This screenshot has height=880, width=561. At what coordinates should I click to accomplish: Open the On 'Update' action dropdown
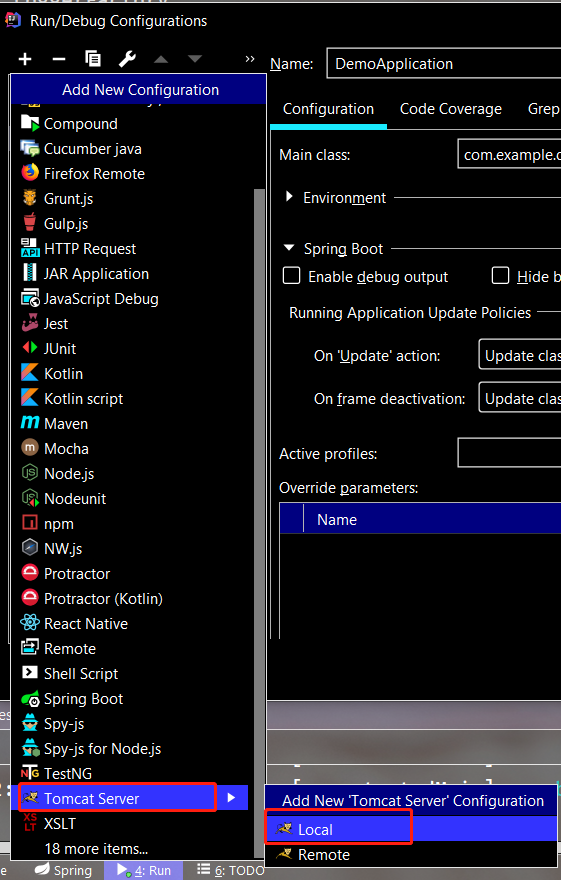(x=519, y=355)
